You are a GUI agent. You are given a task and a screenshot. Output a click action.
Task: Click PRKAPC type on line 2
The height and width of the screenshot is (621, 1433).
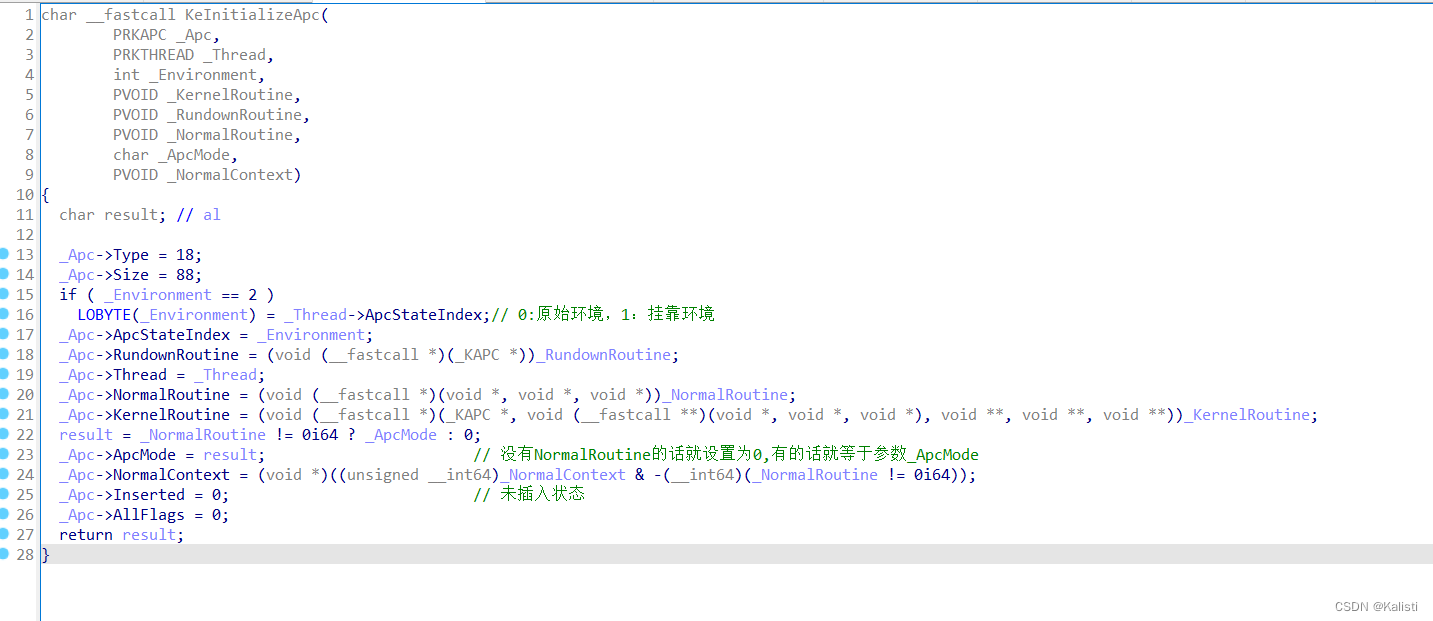140,35
